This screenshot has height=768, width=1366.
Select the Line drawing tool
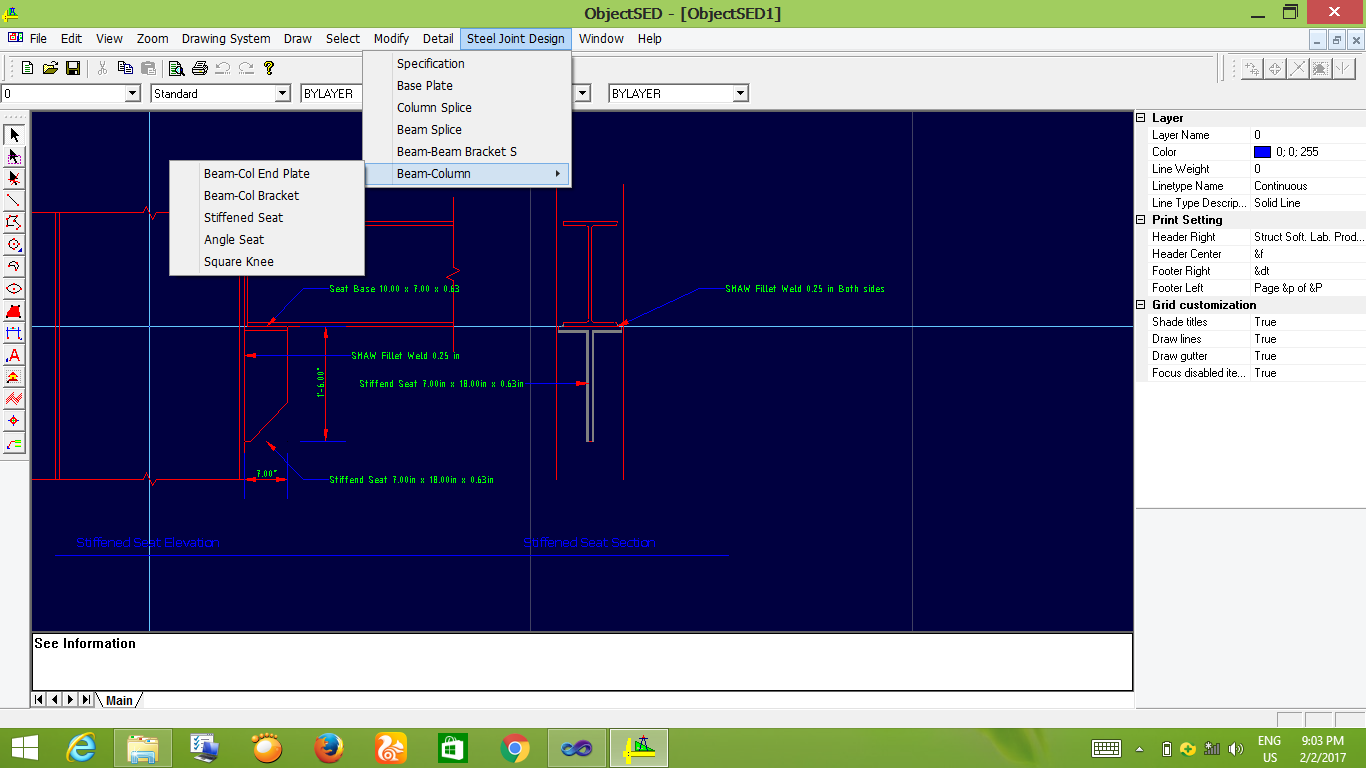tap(14, 201)
